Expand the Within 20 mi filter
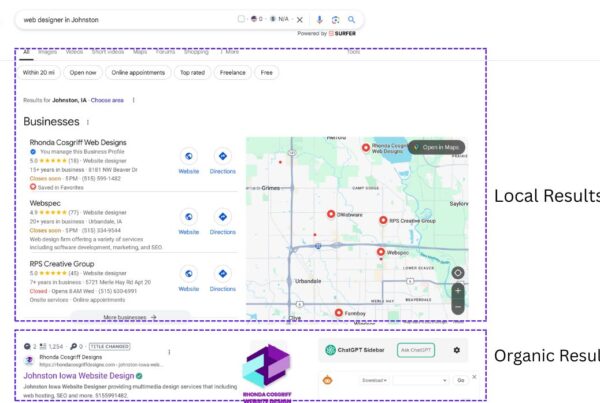Screen dimensions: 600x403 [x=39, y=72]
